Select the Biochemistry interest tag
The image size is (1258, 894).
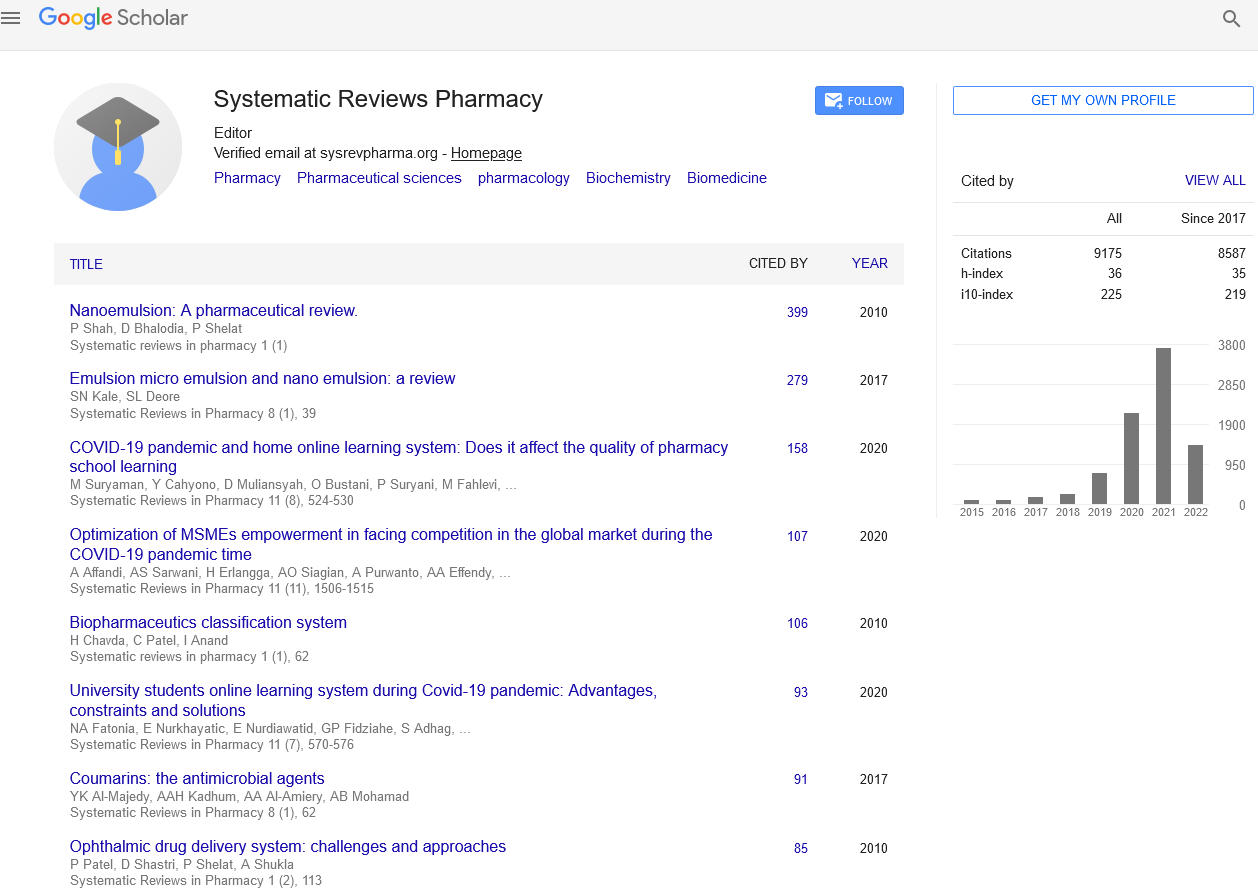628,178
